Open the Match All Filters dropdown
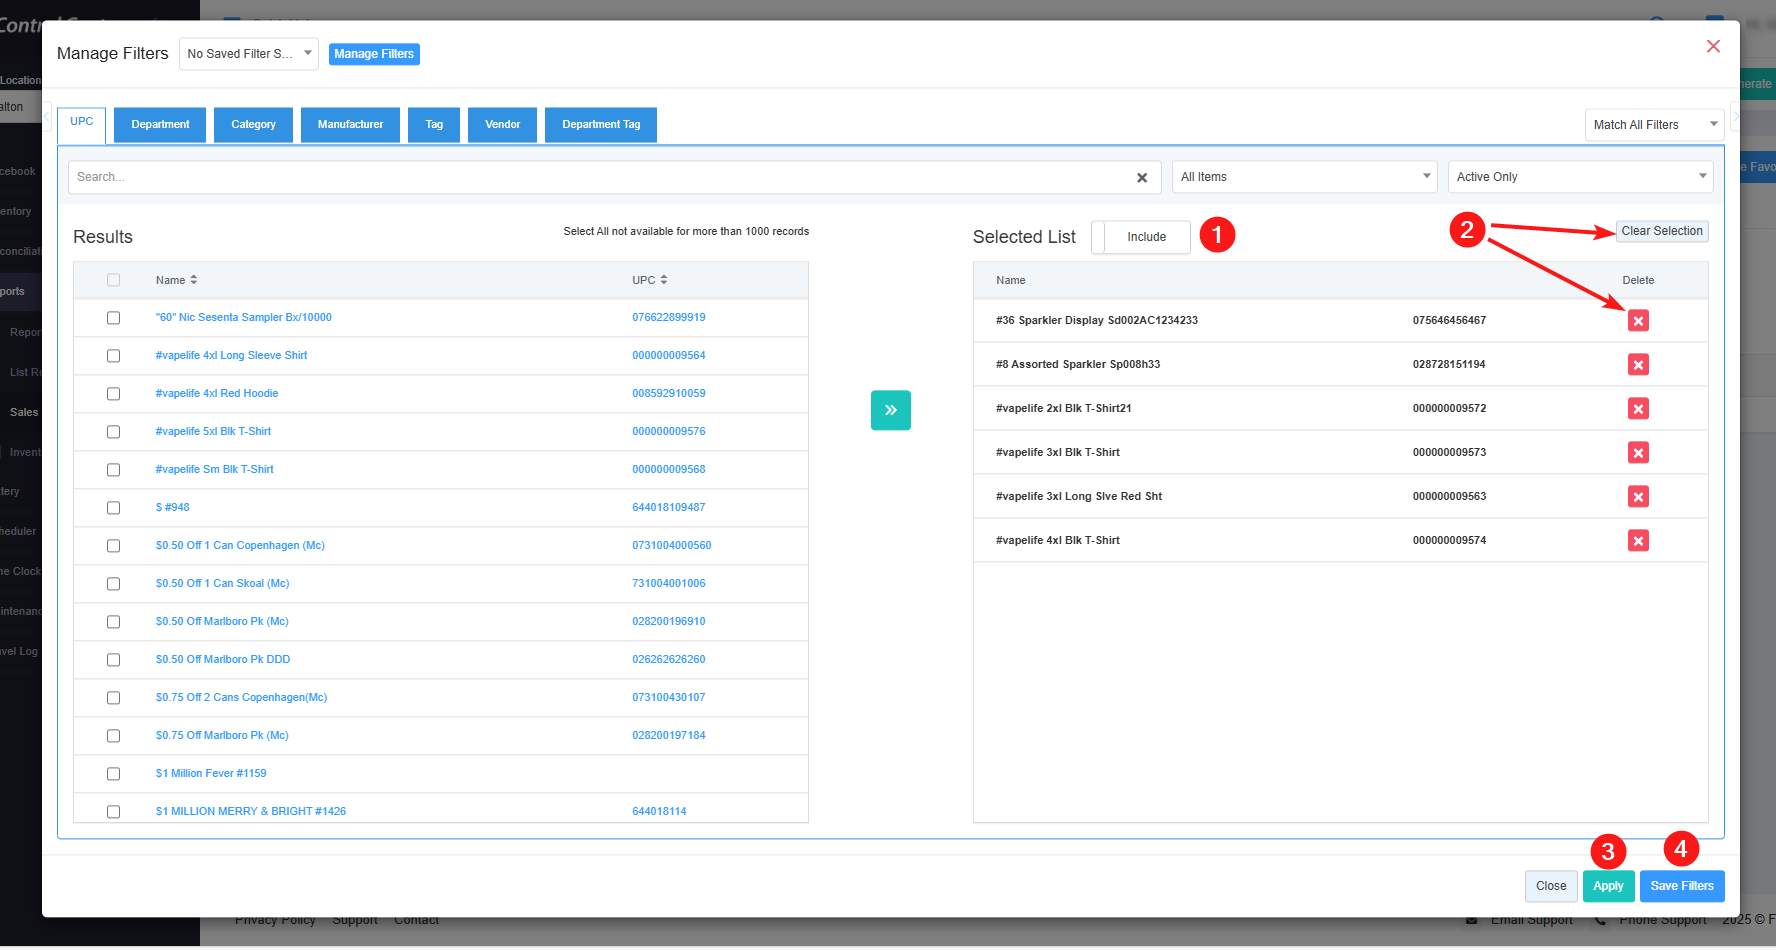This screenshot has width=1776, height=950. point(1654,125)
